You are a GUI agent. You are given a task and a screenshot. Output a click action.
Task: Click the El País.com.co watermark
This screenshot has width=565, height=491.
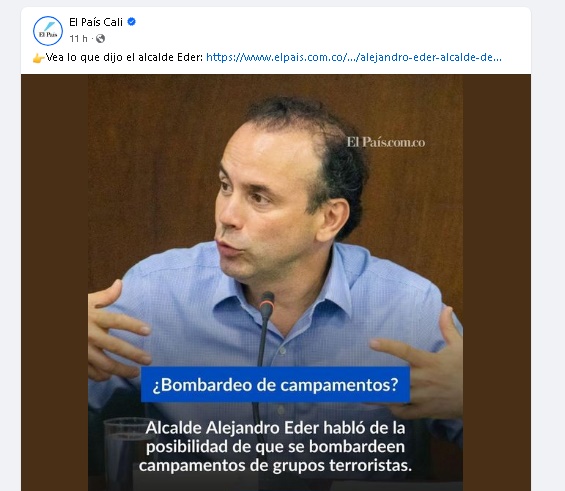tap(386, 142)
